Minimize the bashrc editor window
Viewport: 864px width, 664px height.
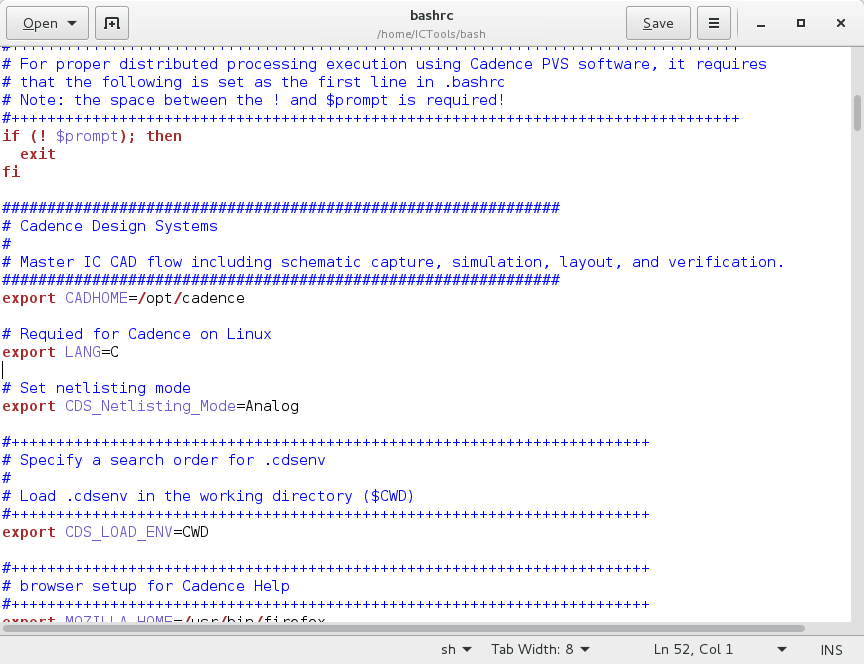[761, 24]
